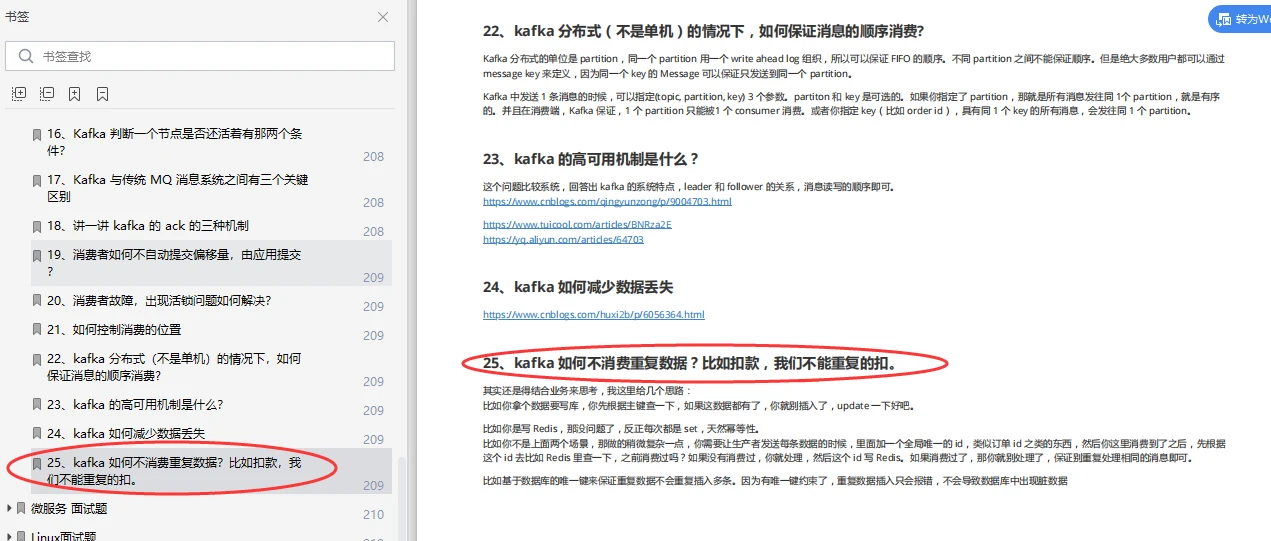
Task: Click page number 209 beside bookmark 21
Action: coord(373,336)
